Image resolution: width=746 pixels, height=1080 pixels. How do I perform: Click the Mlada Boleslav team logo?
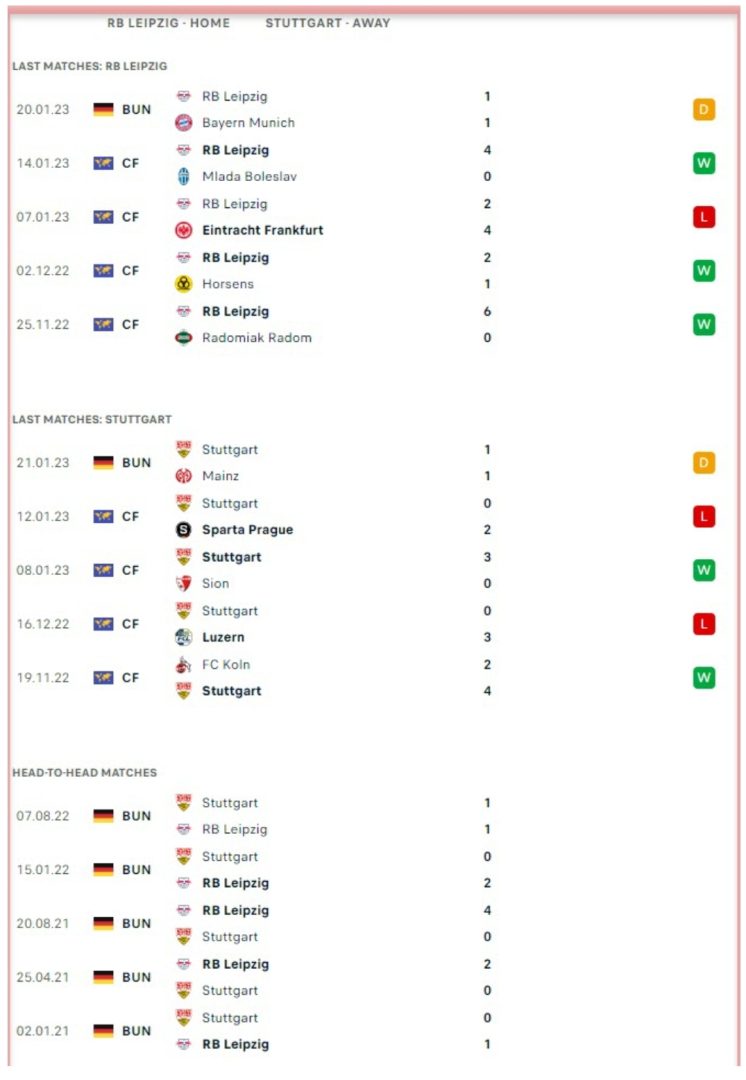tap(183, 176)
